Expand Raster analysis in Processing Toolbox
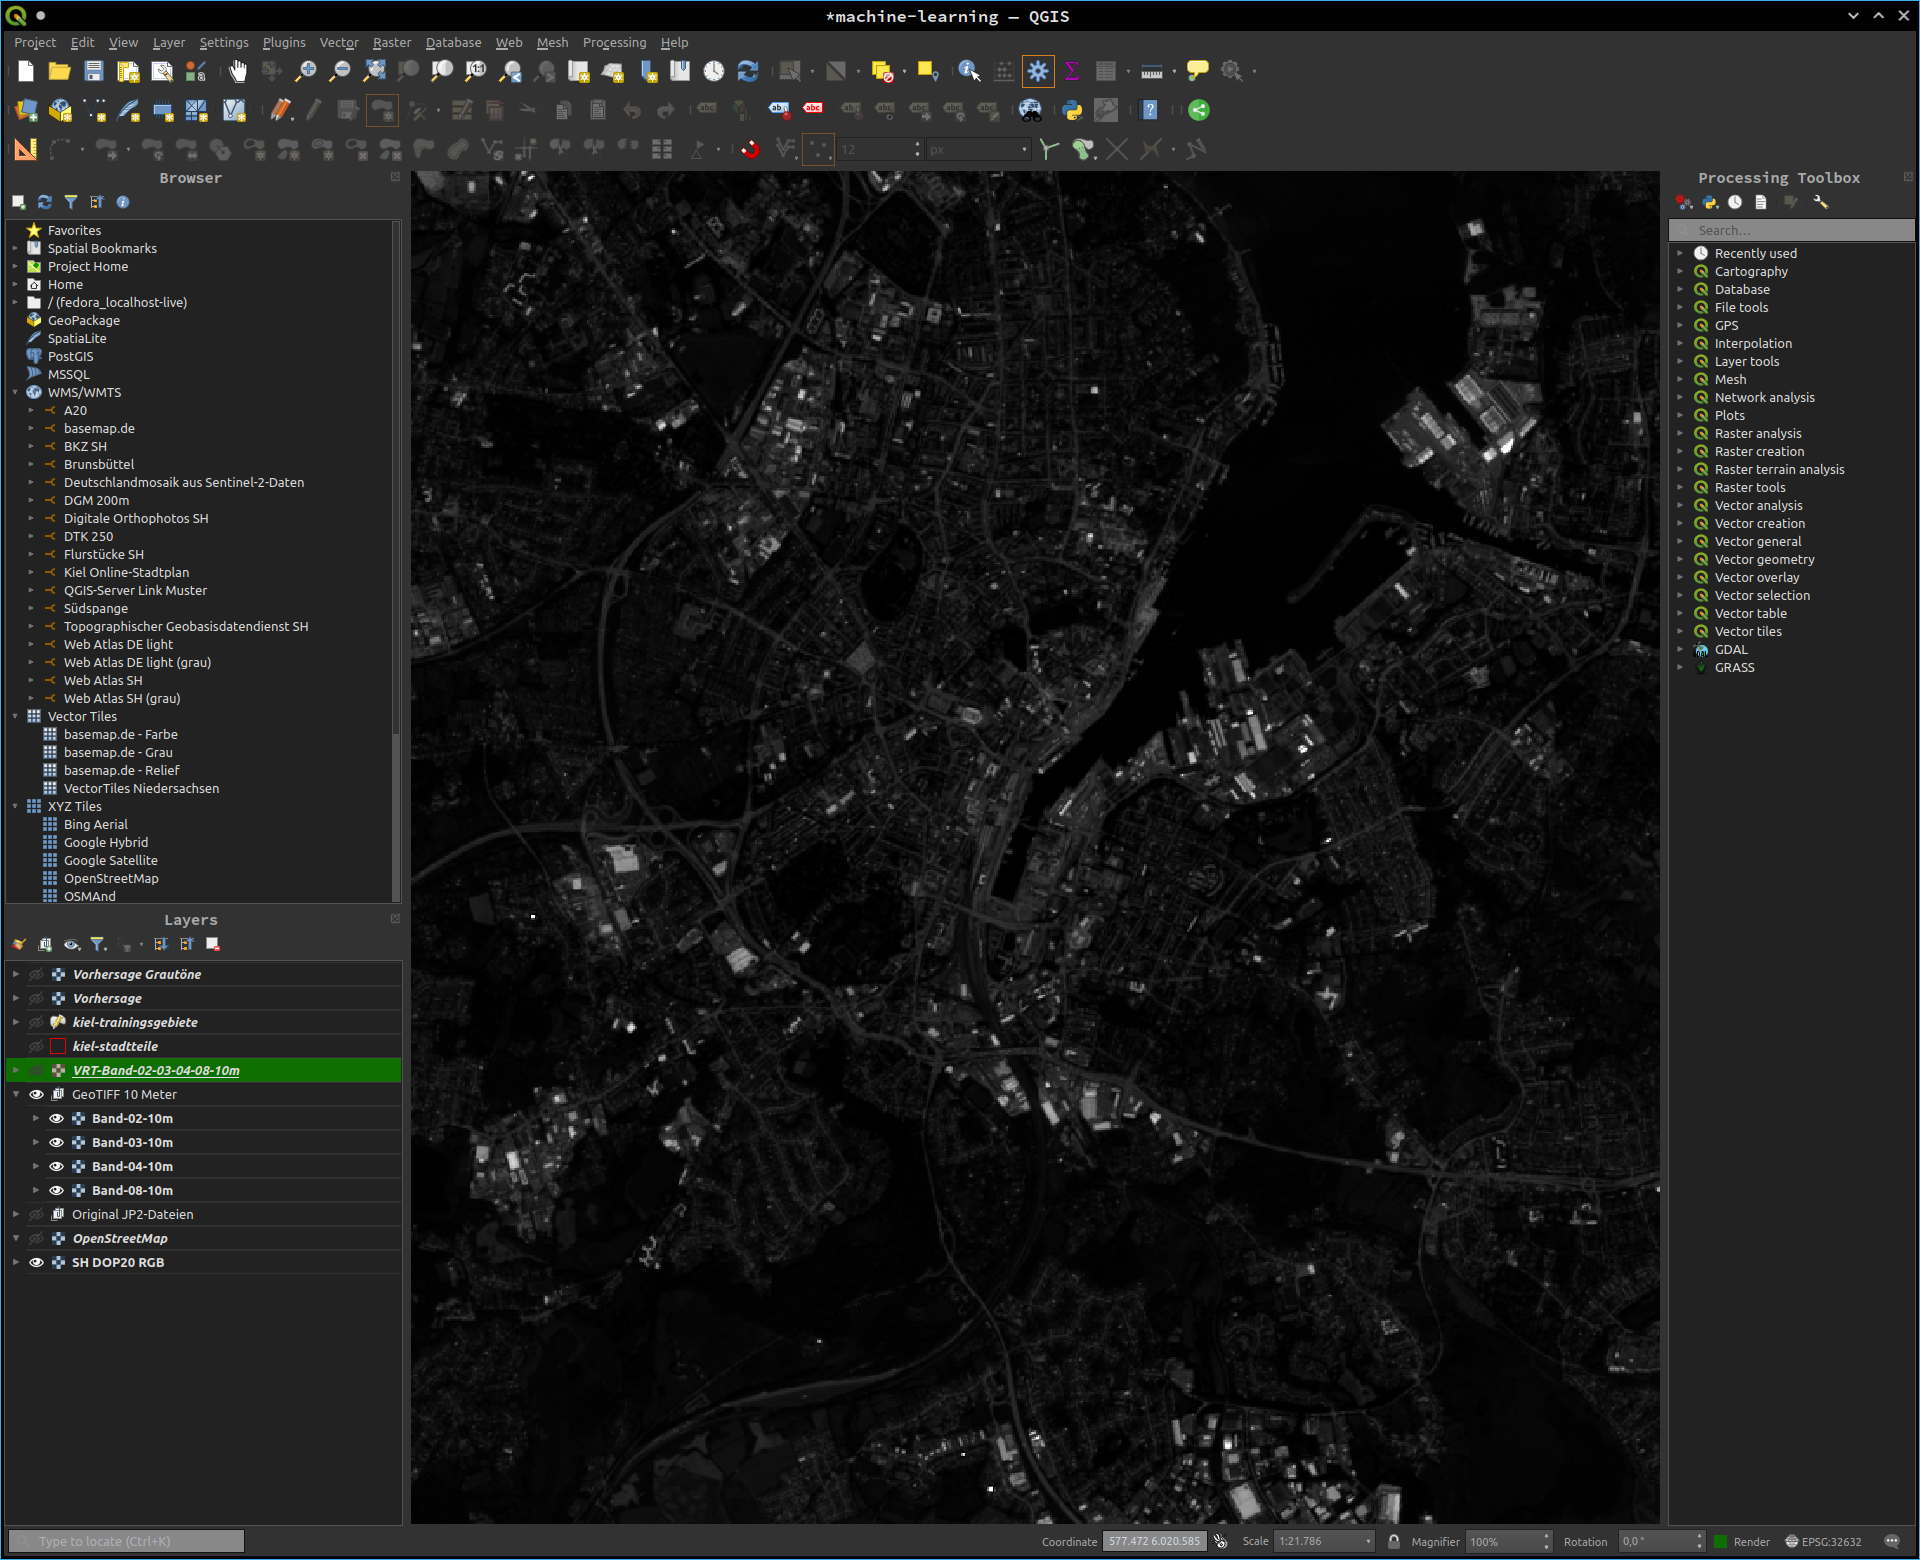This screenshot has width=1920, height=1560. tap(1682, 433)
